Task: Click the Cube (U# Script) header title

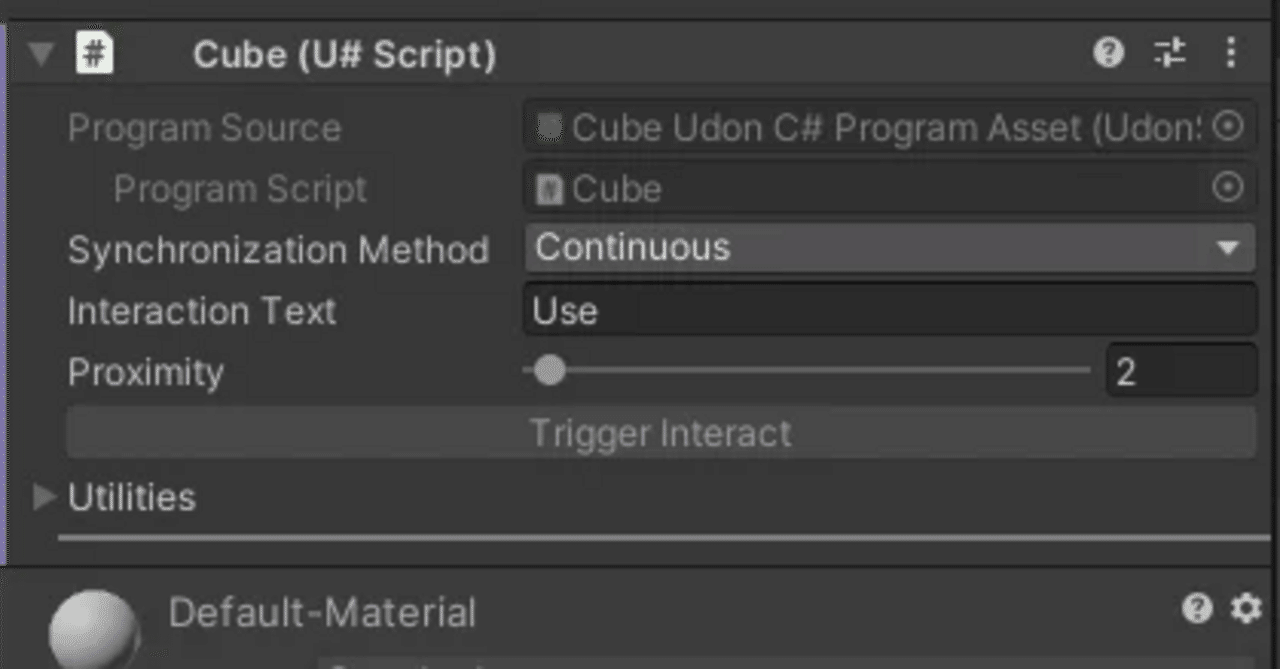Action: (344, 55)
